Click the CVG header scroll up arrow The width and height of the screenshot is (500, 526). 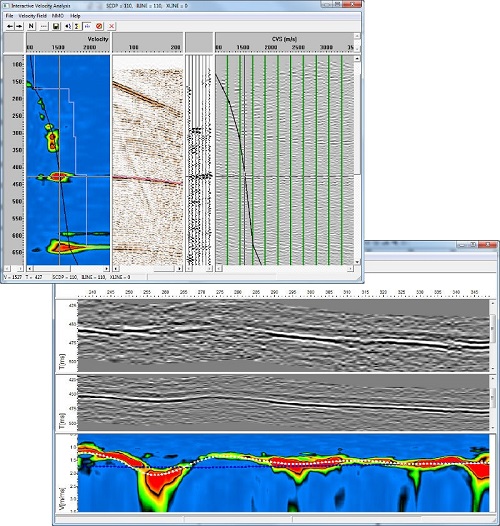[x=357, y=36]
